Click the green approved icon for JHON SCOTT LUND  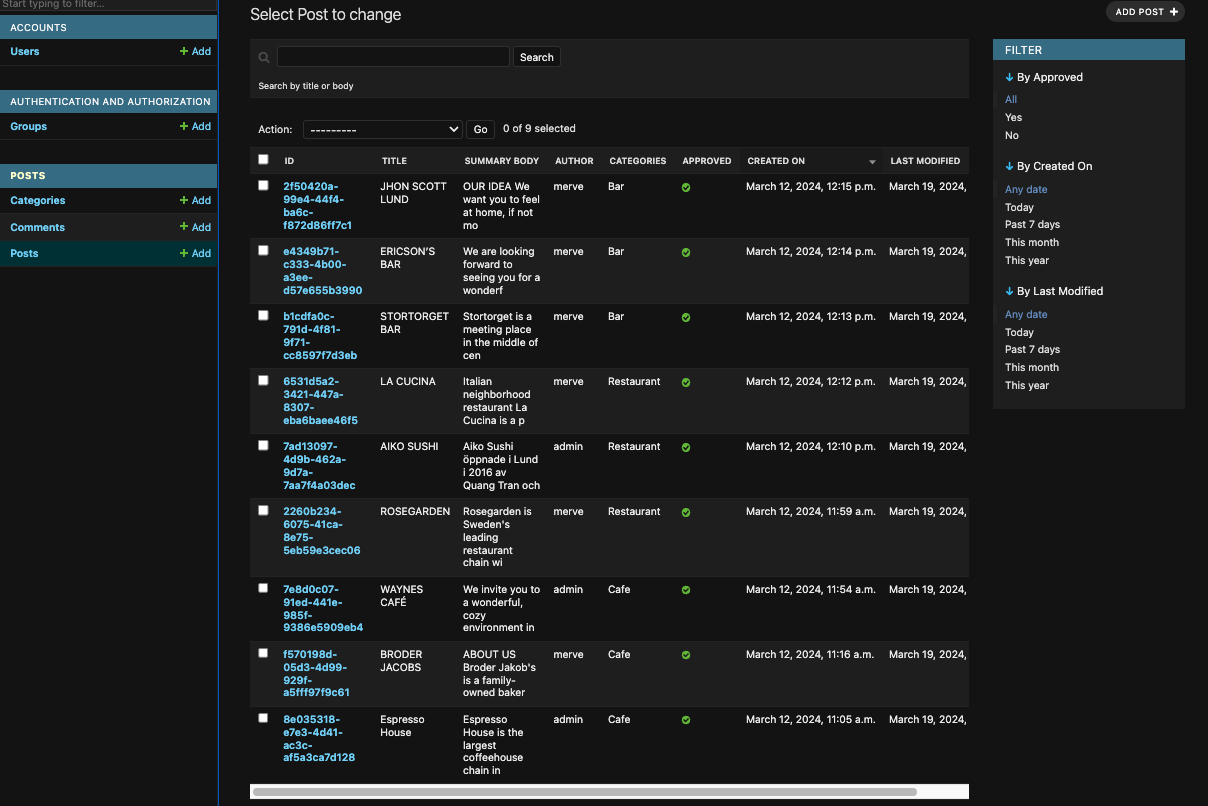pyautogui.click(x=686, y=187)
